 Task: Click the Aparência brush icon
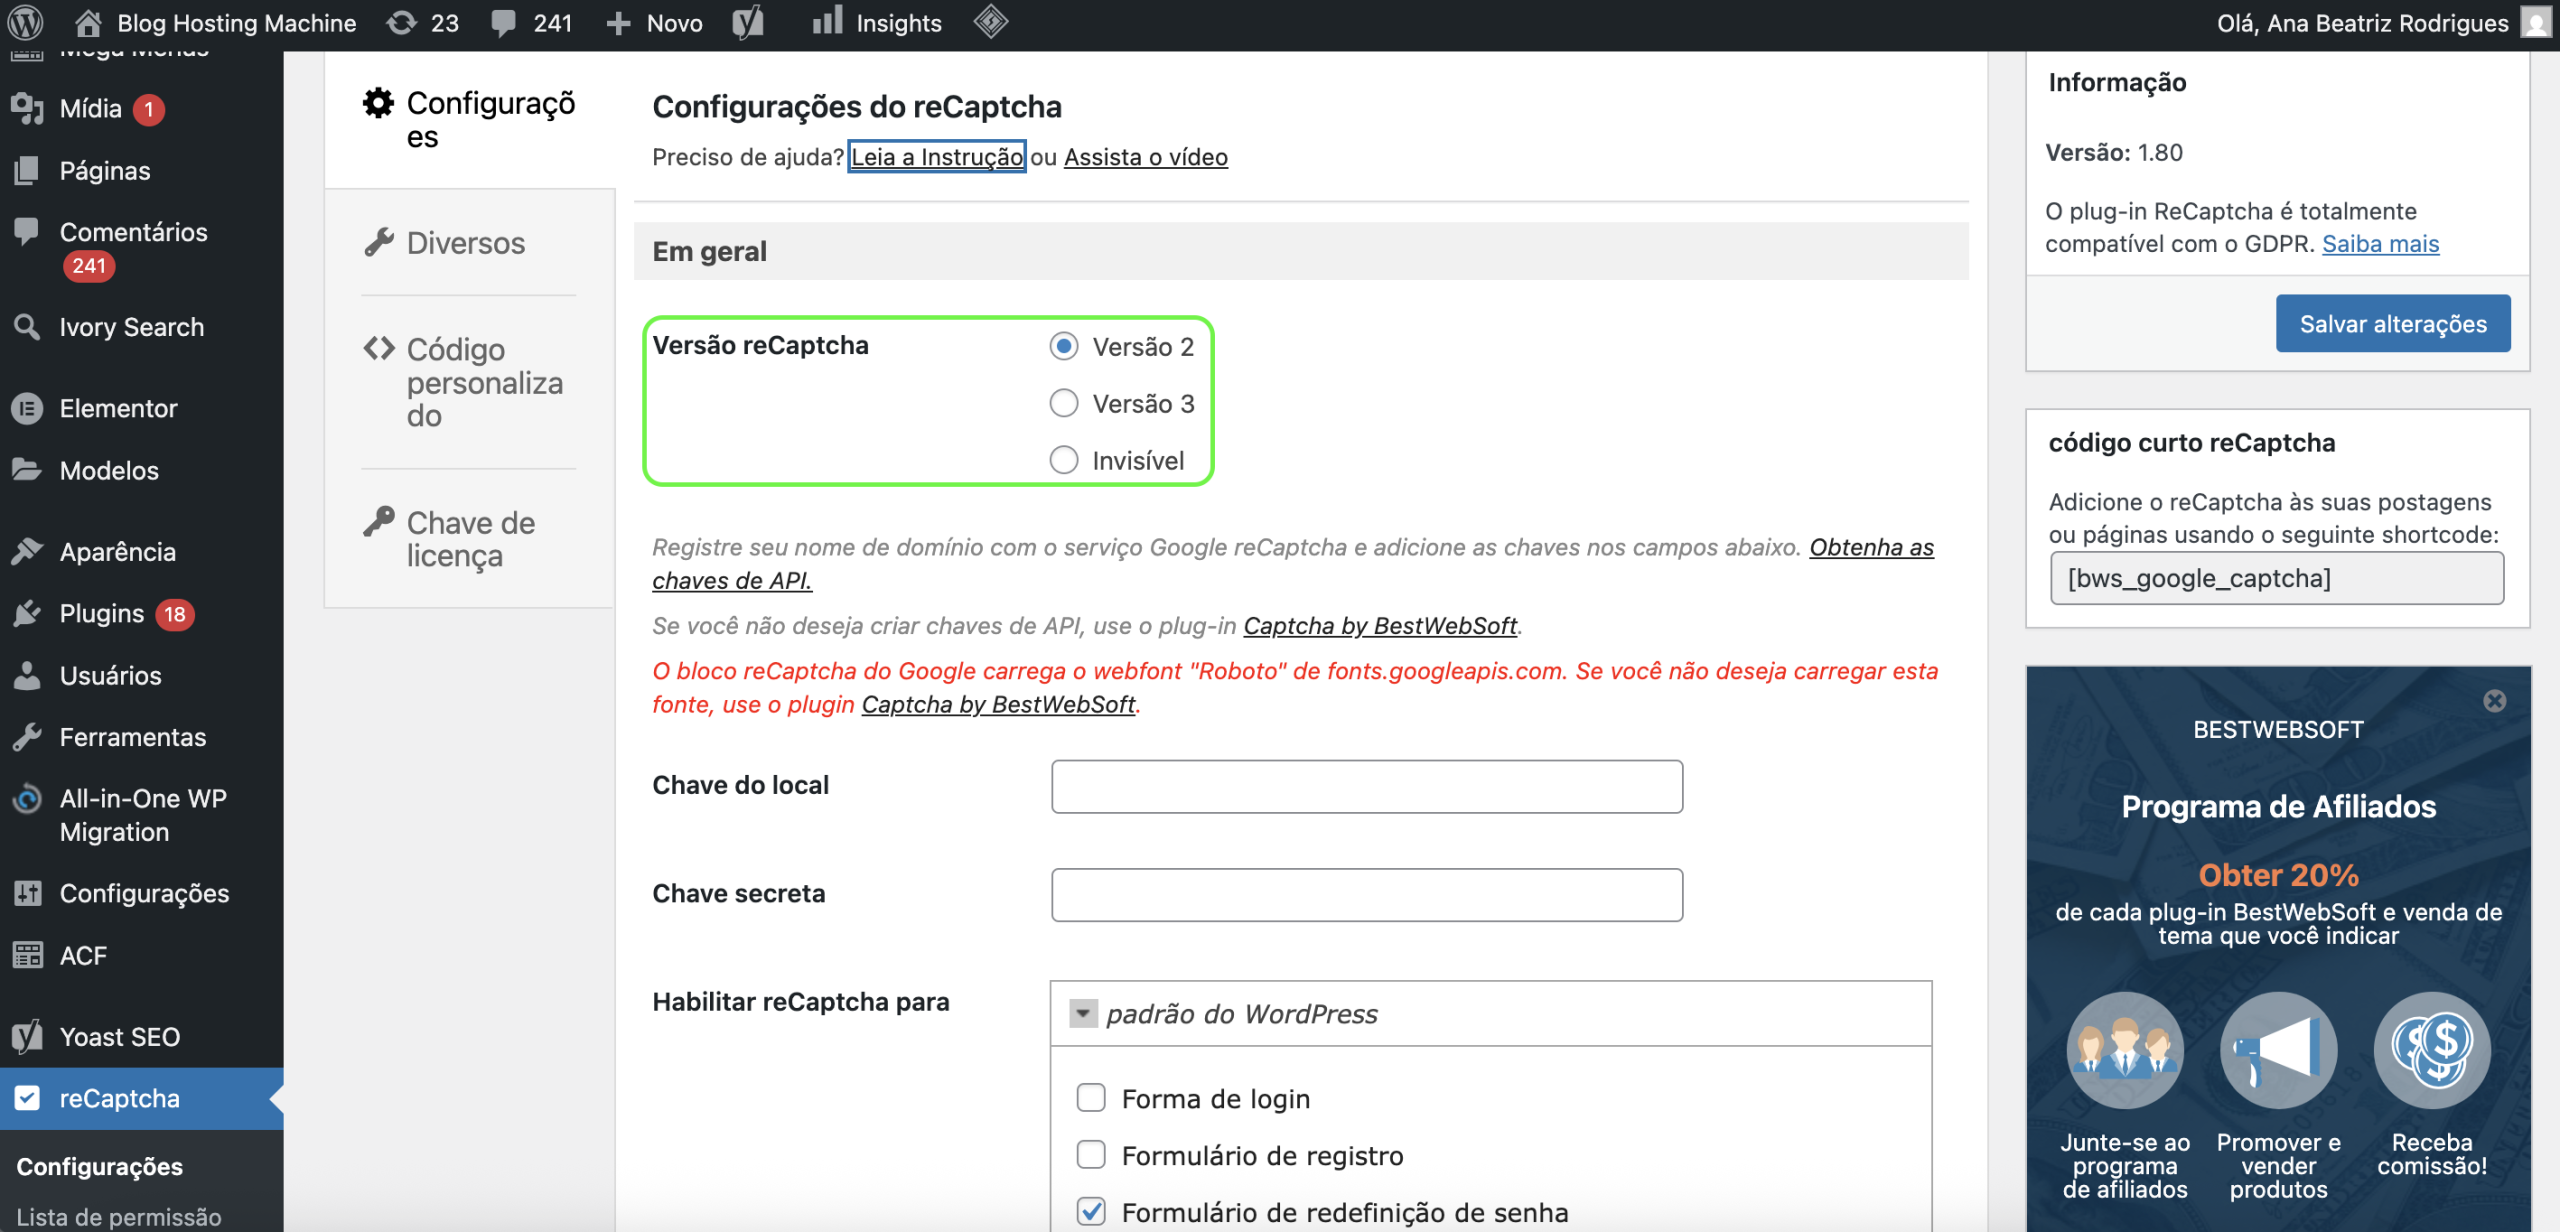[x=27, y=551]
